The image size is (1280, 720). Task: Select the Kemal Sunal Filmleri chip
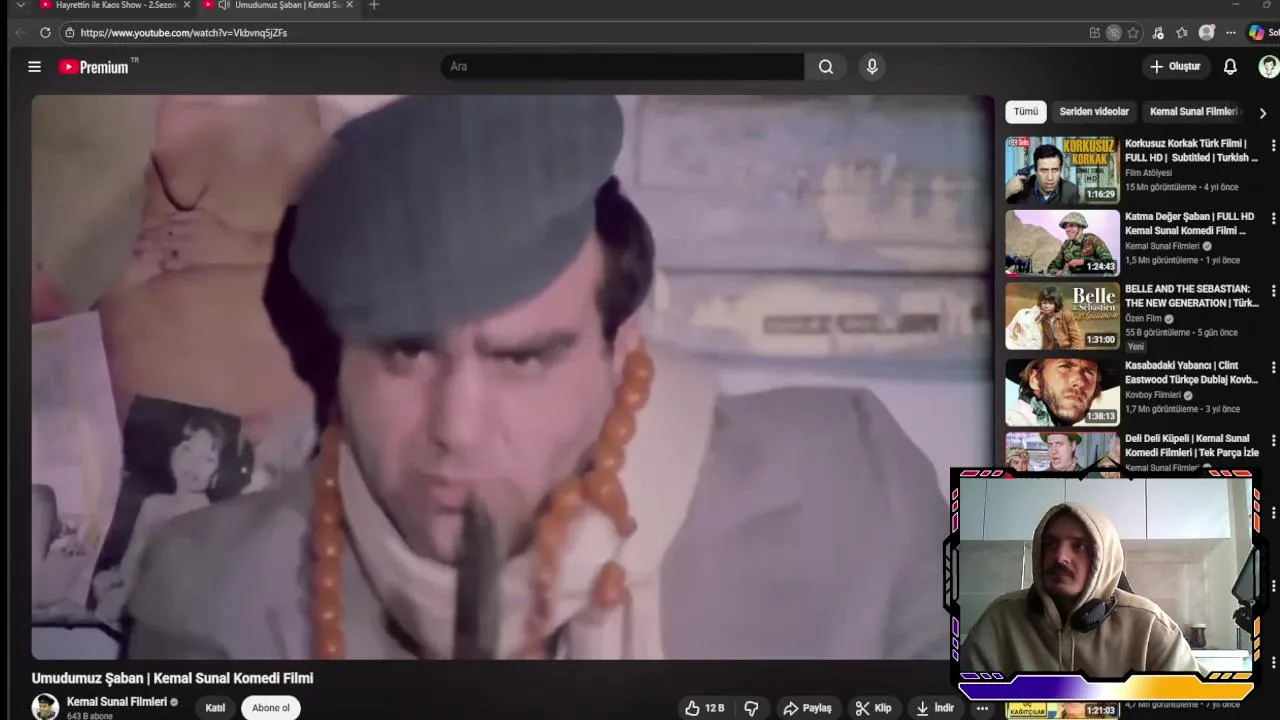(x=1194, y=112)
